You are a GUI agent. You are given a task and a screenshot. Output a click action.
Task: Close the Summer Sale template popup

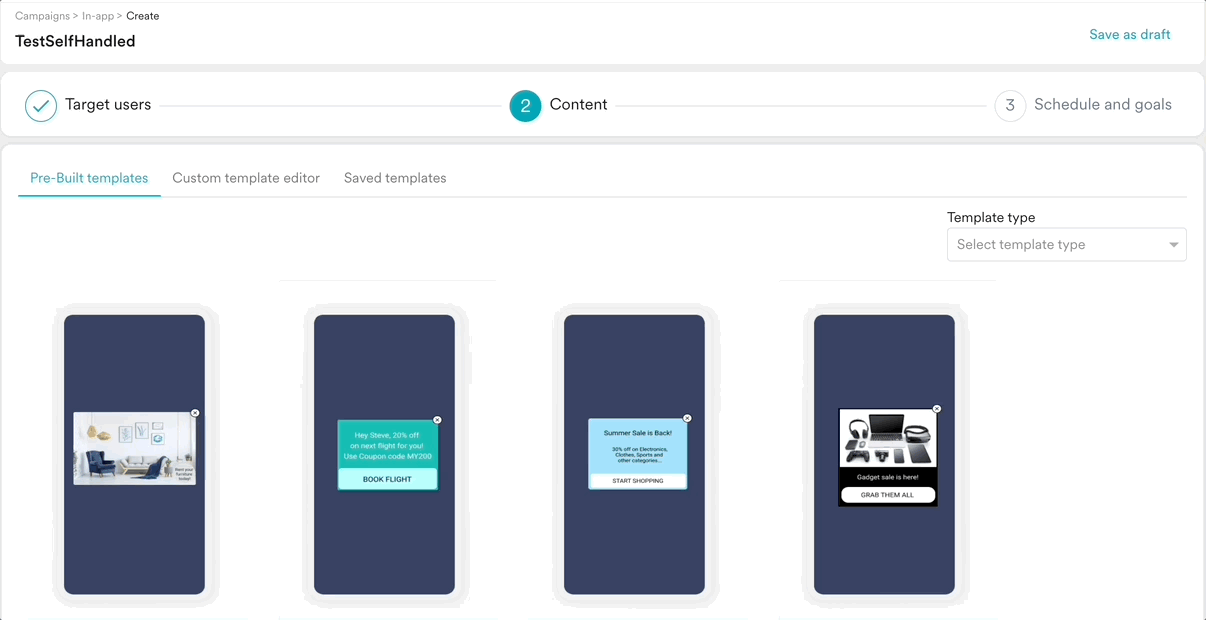point(687,418)
